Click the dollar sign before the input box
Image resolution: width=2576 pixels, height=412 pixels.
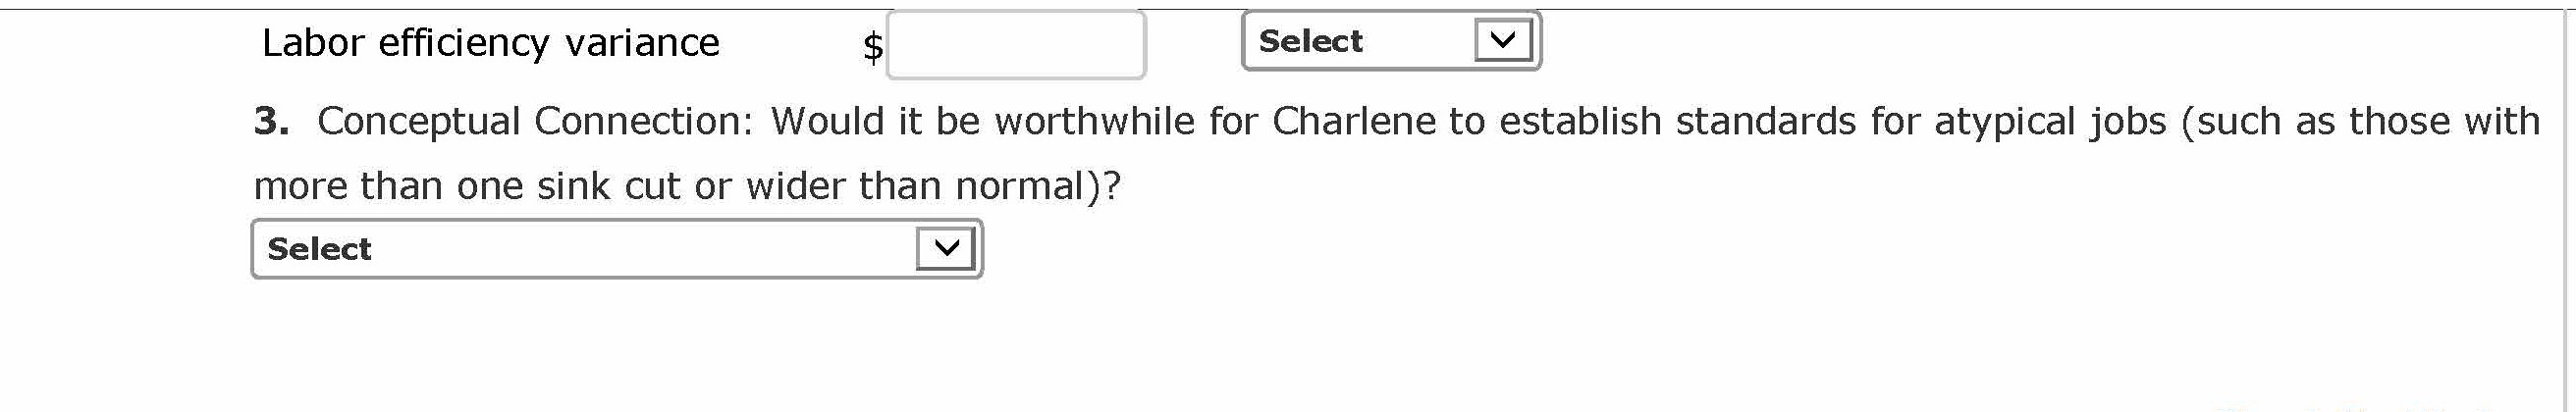coord(872,47)
